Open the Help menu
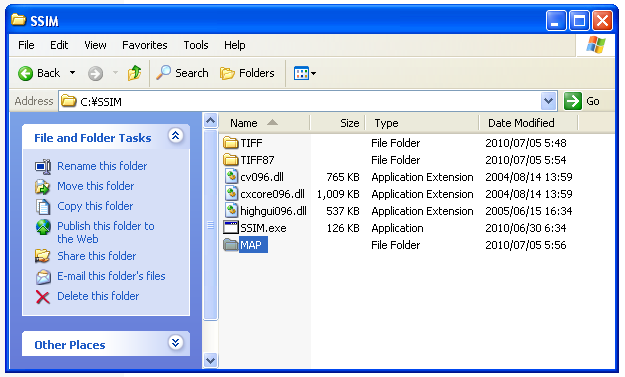The height and width of the screenshot is (377, 625). [234, 45]
